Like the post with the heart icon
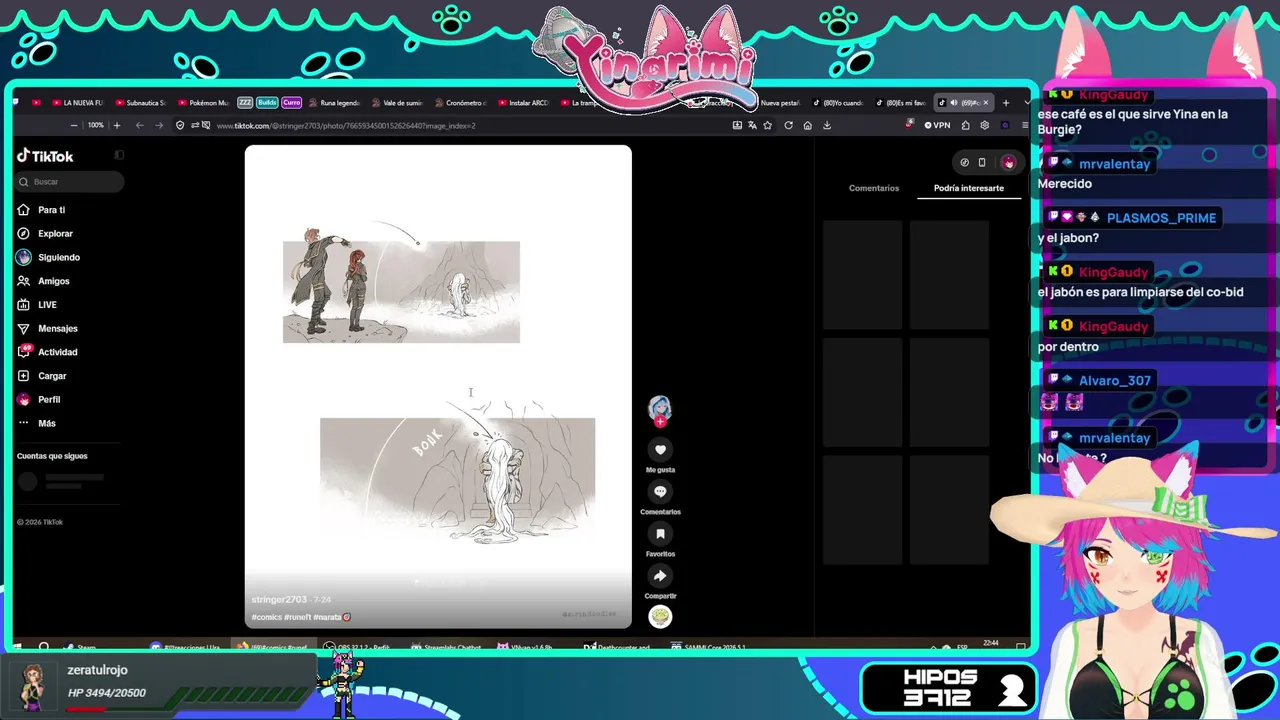 (660, 450)
